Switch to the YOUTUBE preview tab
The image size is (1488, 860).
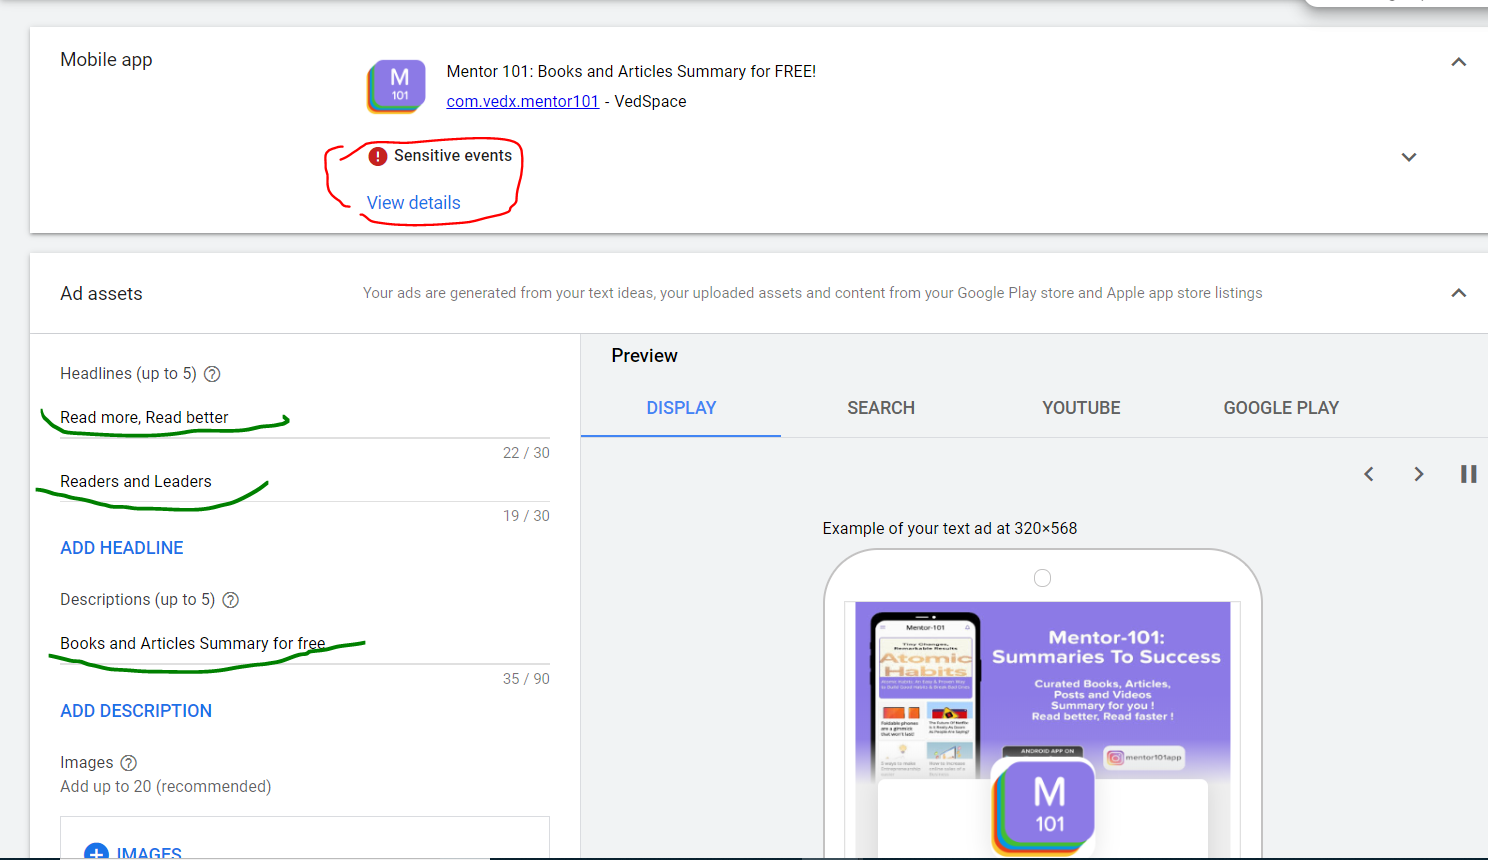point(1081,407)
